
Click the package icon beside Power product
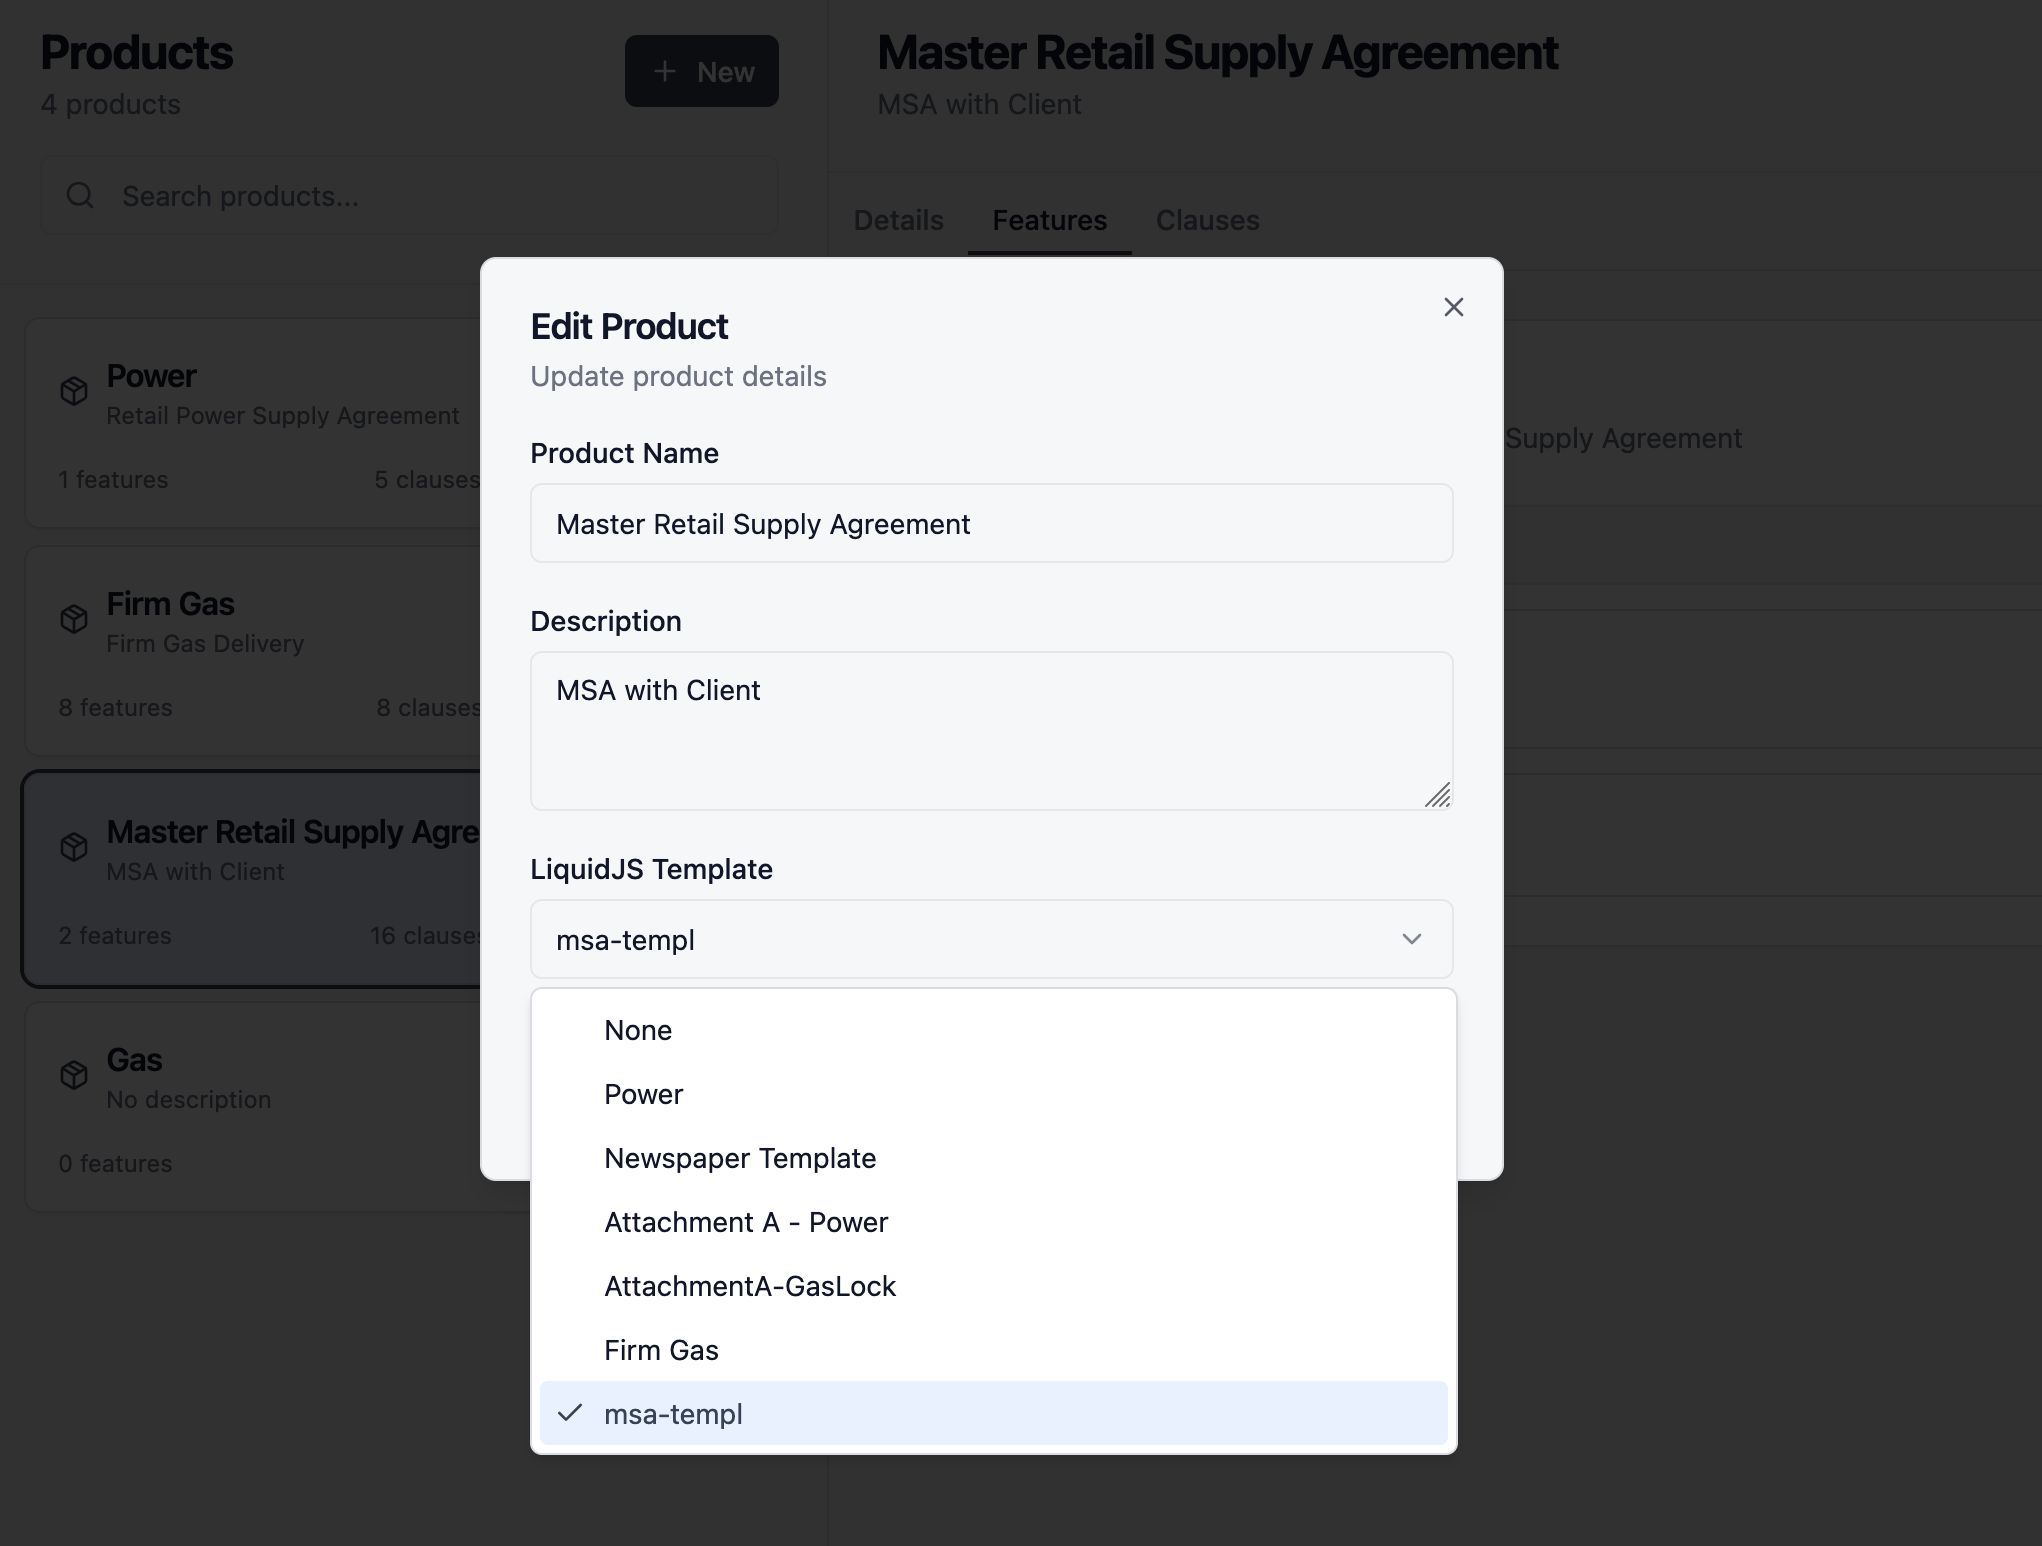[x=74, y=390]
